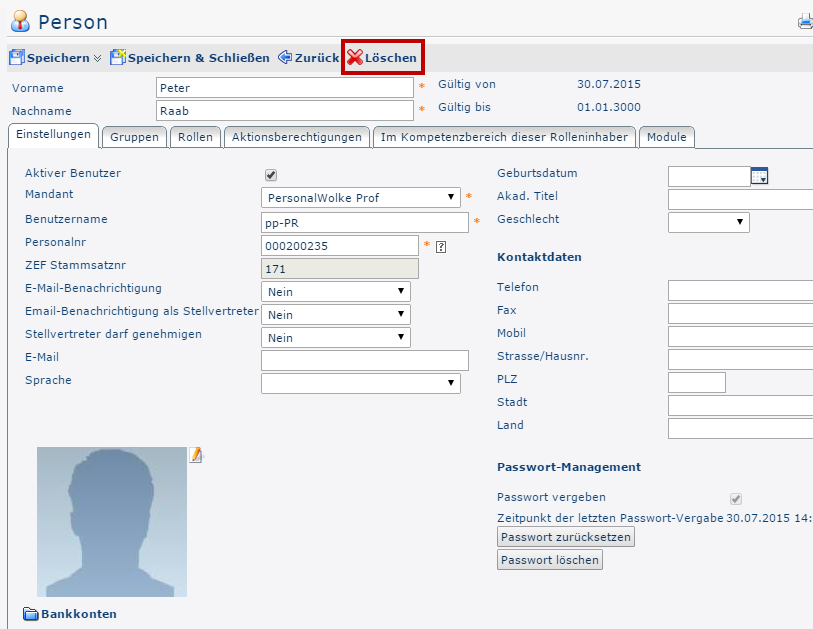Open the Sprache dropdown
This screenshot has width=813, height=629.
(361, 383)
